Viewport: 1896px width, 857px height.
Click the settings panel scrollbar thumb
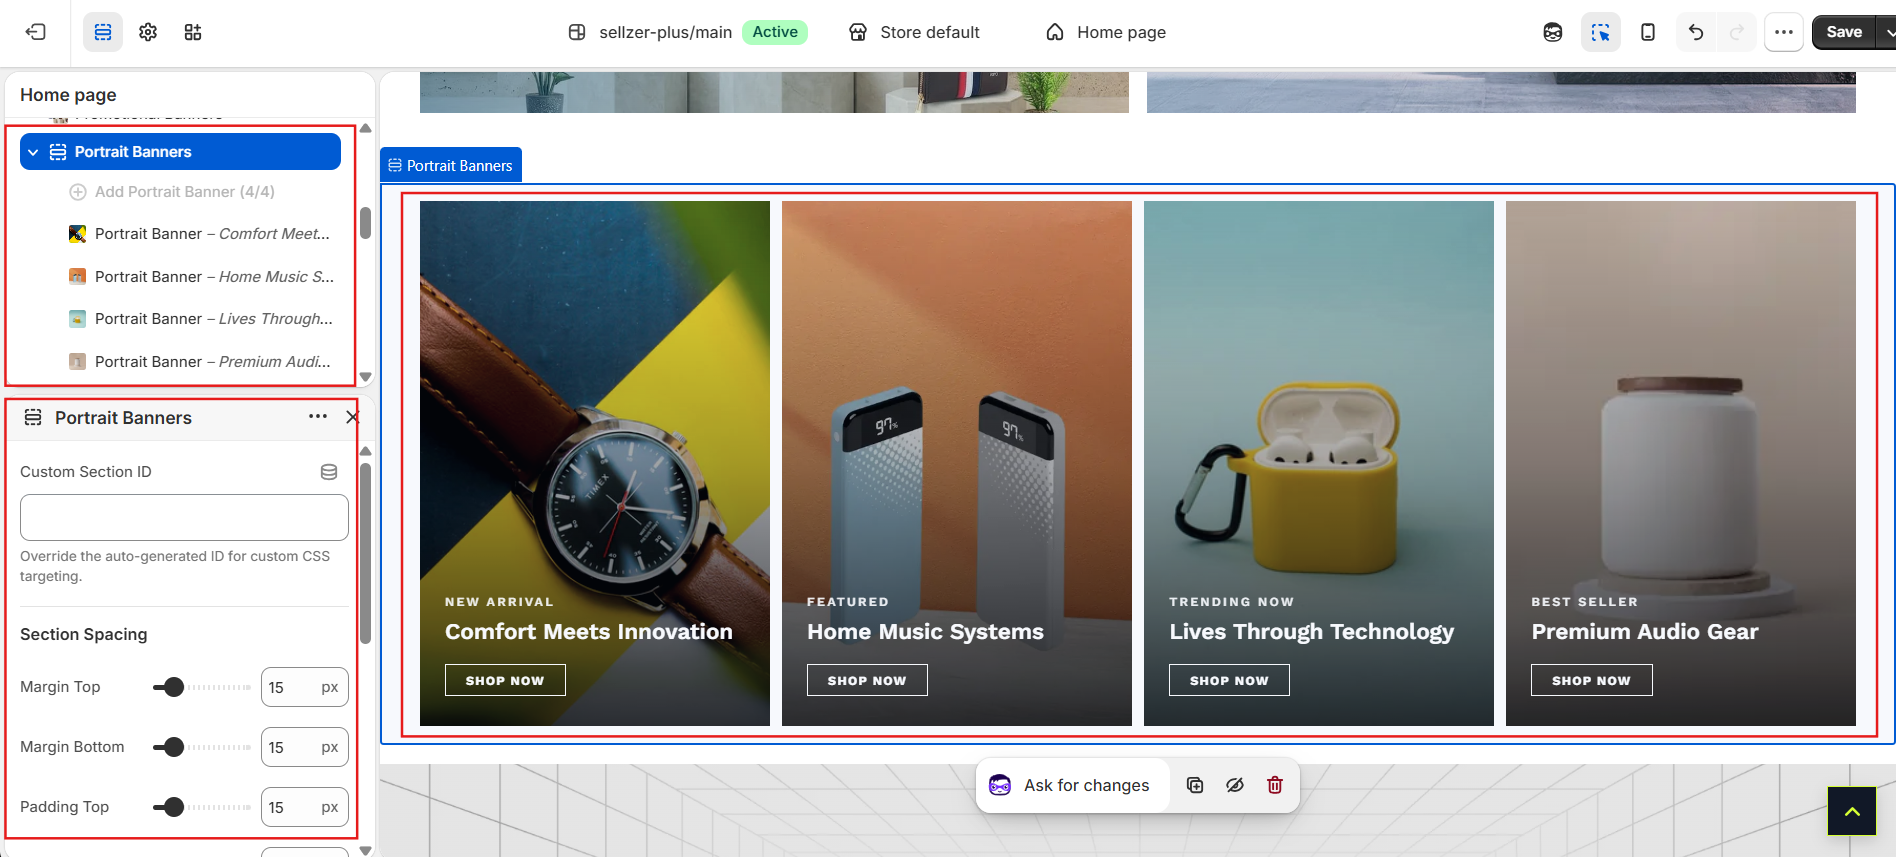pos(366,553)
